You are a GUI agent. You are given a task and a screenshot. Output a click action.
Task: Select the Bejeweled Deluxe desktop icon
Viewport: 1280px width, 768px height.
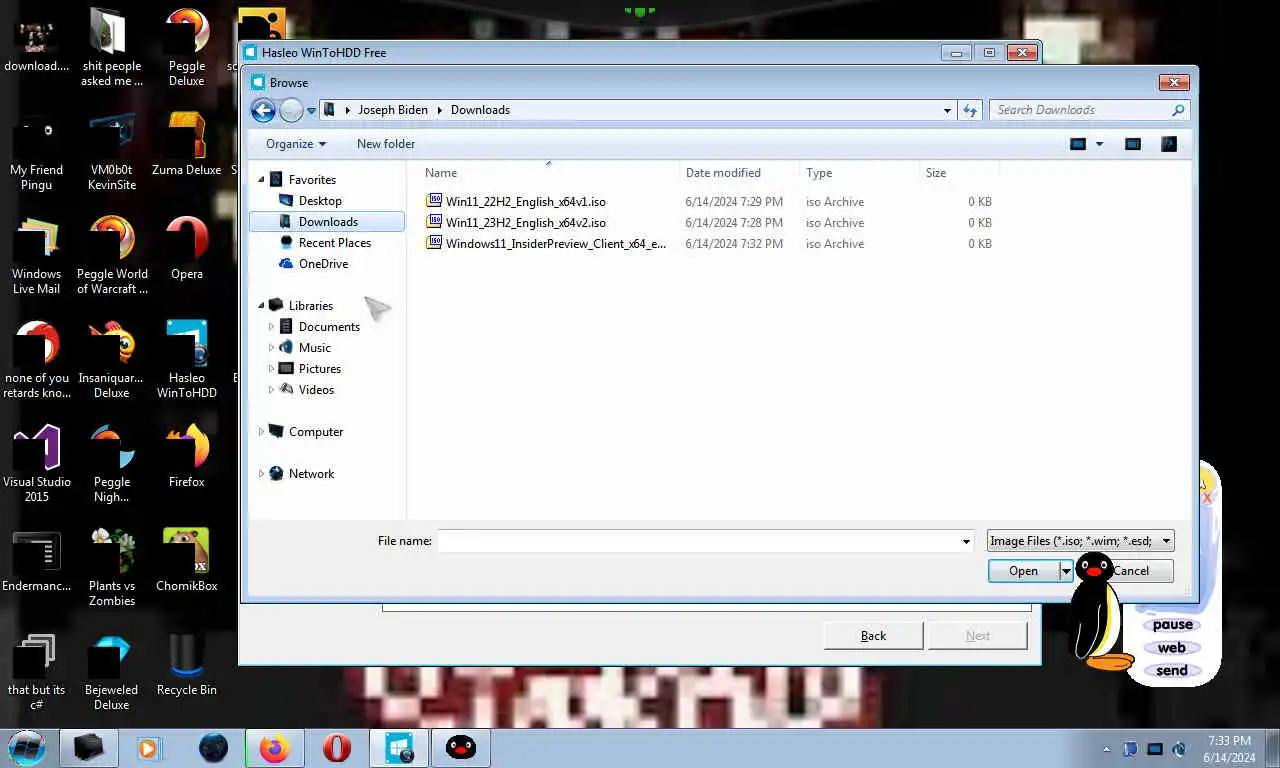pyautogui.click(x=112, y=671)
